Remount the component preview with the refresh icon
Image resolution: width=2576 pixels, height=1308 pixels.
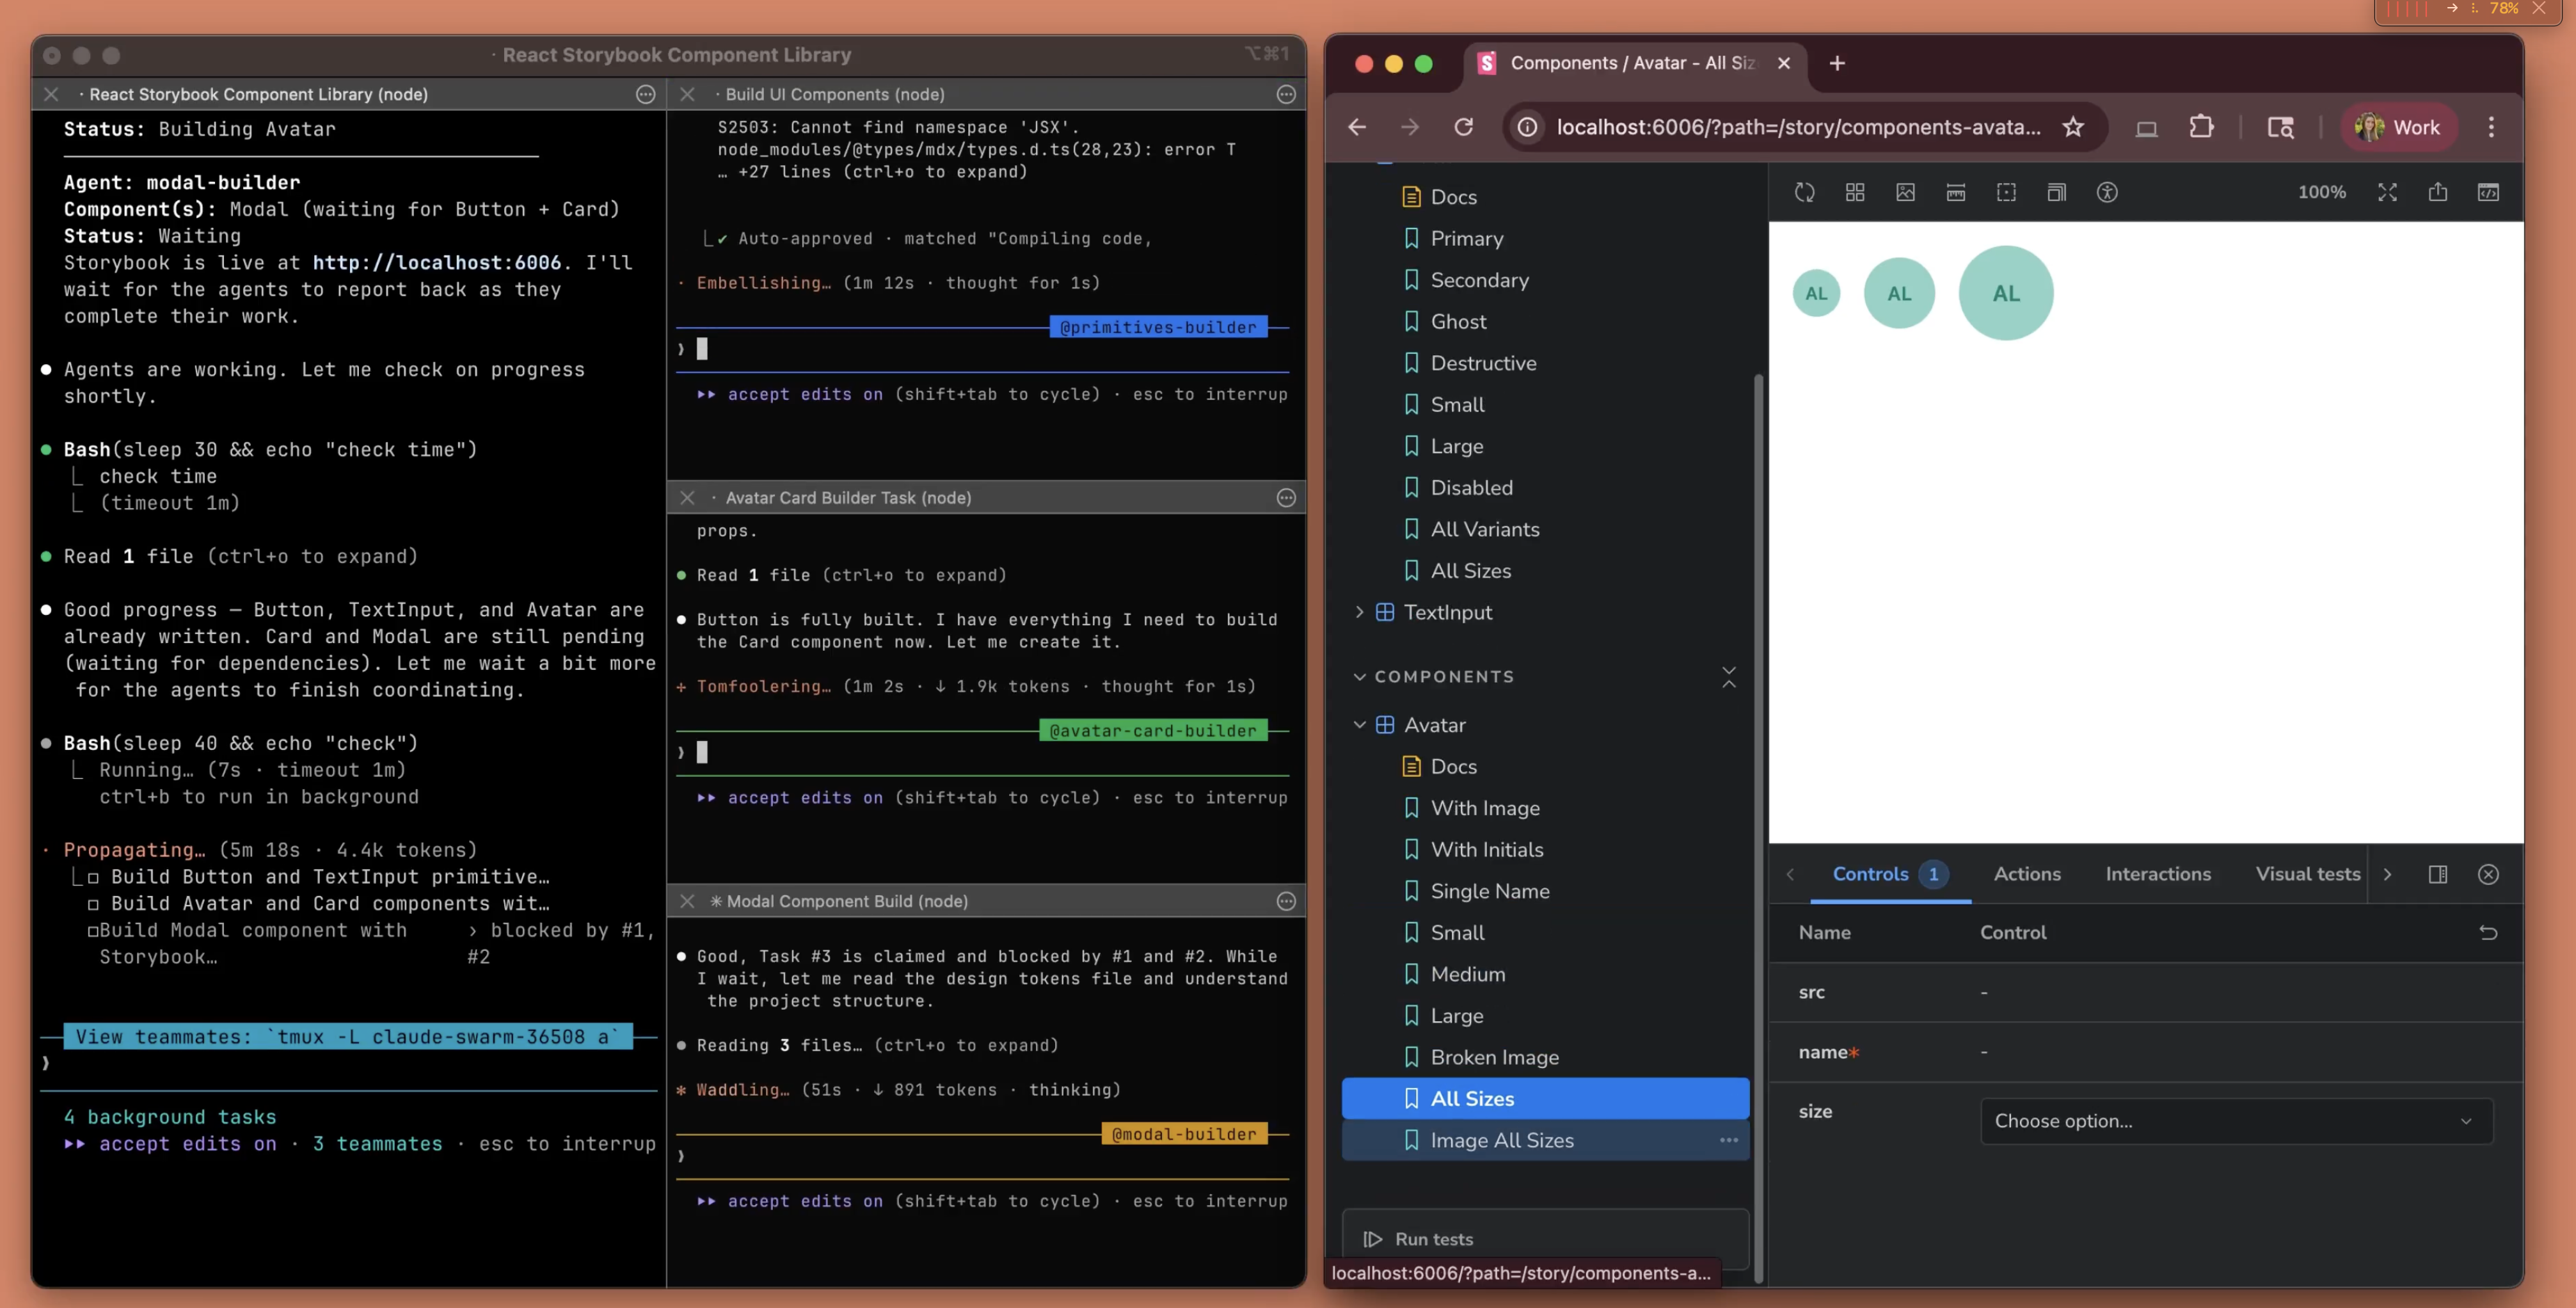[1805, 192]
